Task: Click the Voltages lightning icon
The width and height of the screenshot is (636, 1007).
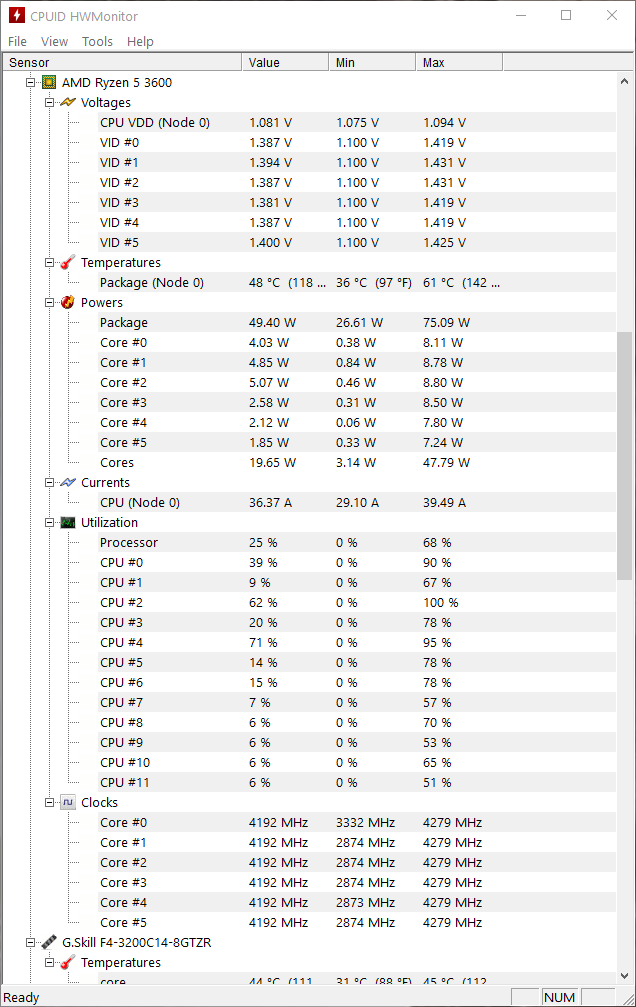Action: tap(68, 102)
